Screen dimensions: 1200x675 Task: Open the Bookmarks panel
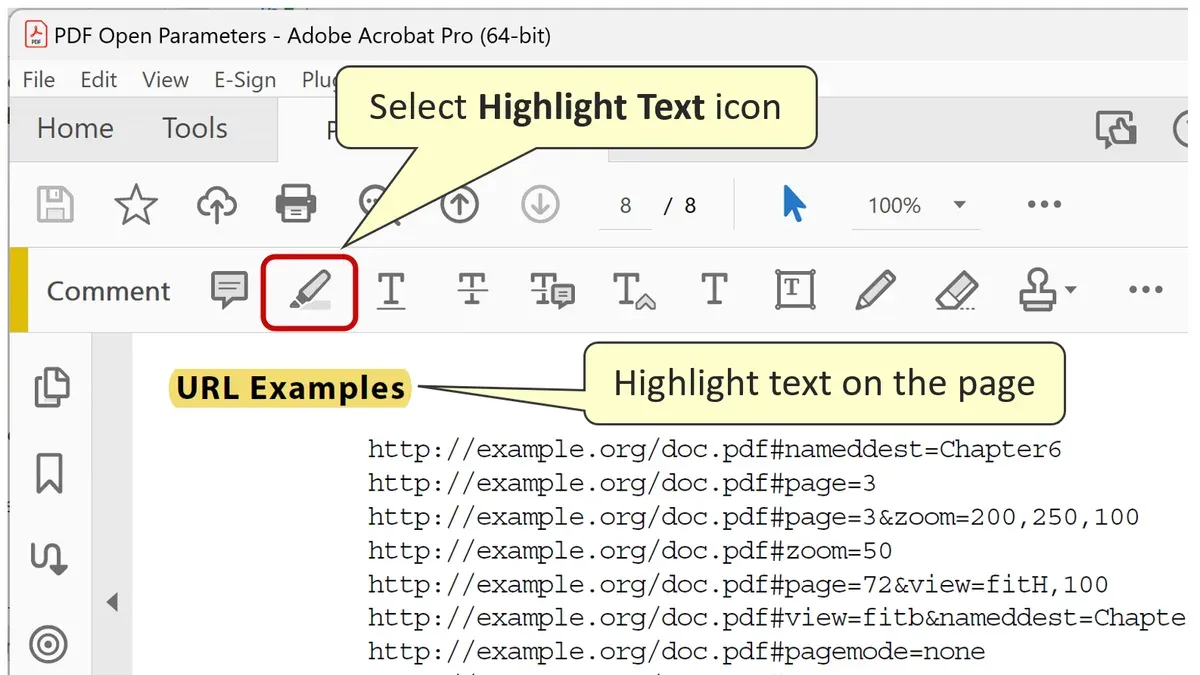pyautogui.click(x=50, y=473)
